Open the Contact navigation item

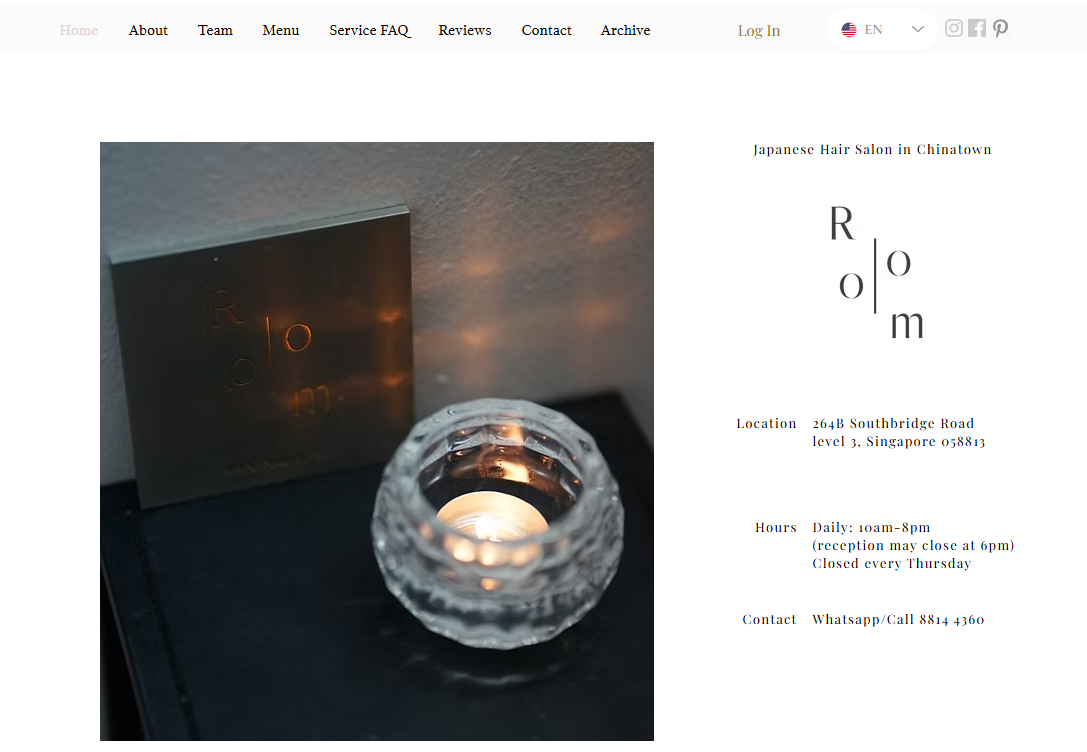[546, 30]
